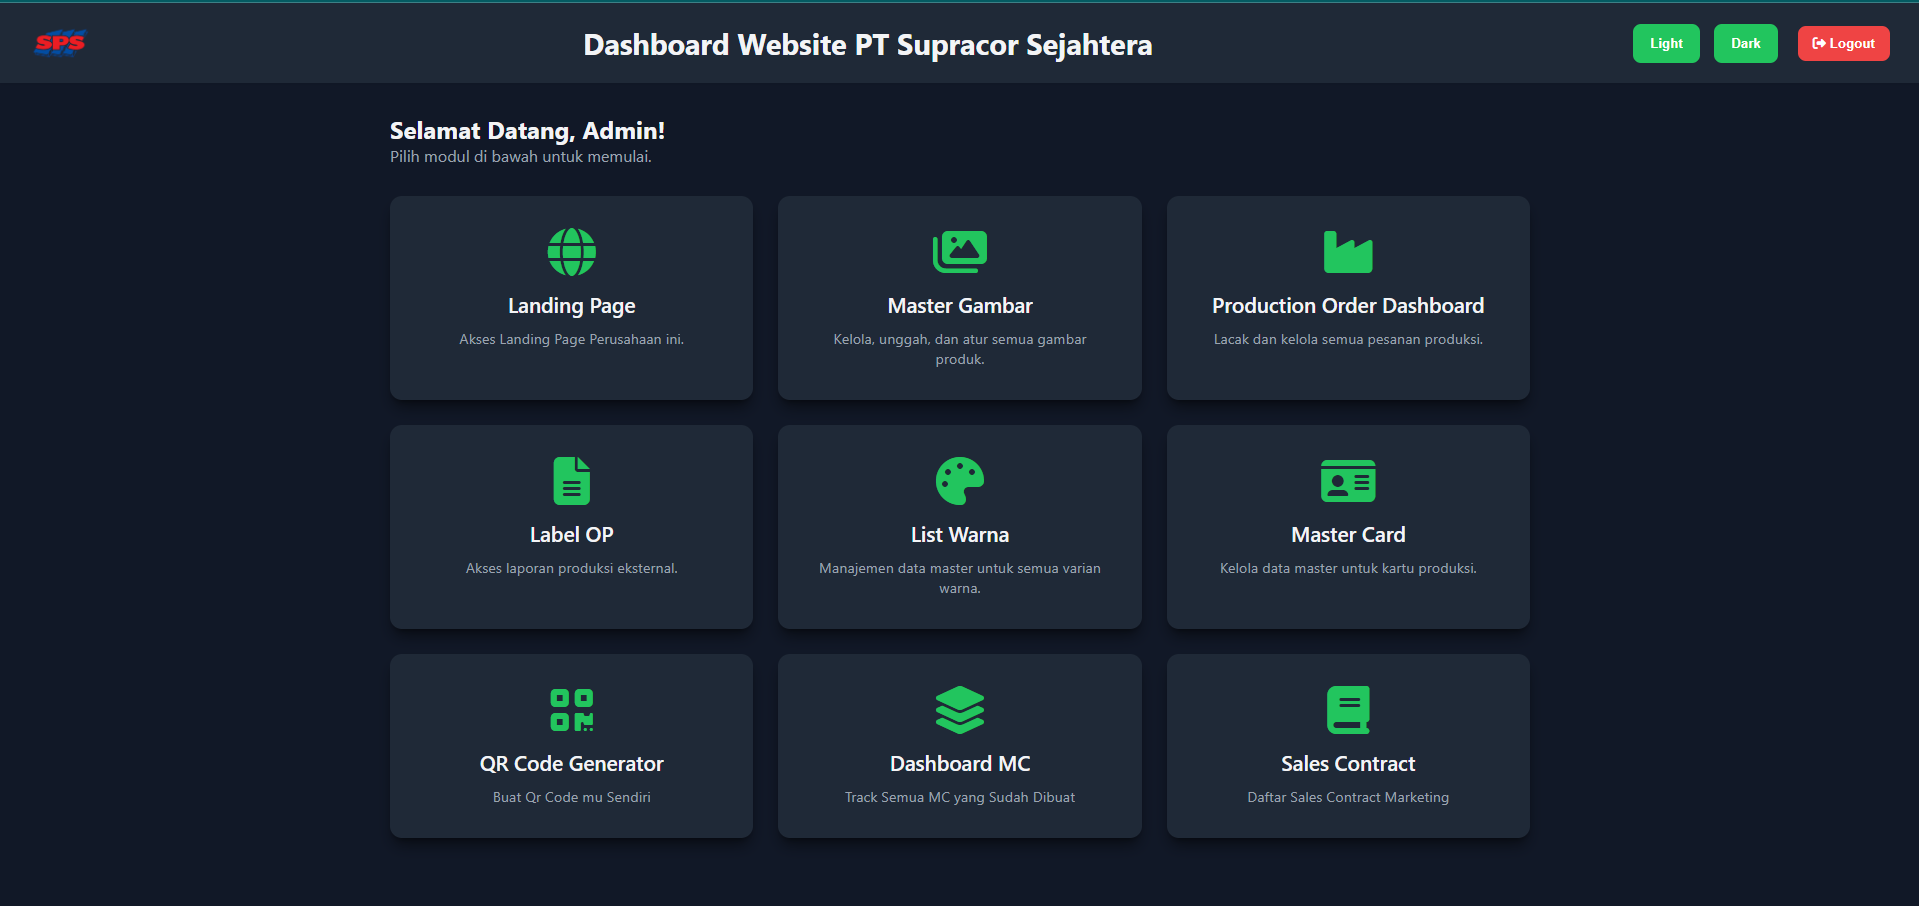This screenshot has width=1919, height=906.
Task: Click the SPS logo in header
Action: tap(60, 43)
